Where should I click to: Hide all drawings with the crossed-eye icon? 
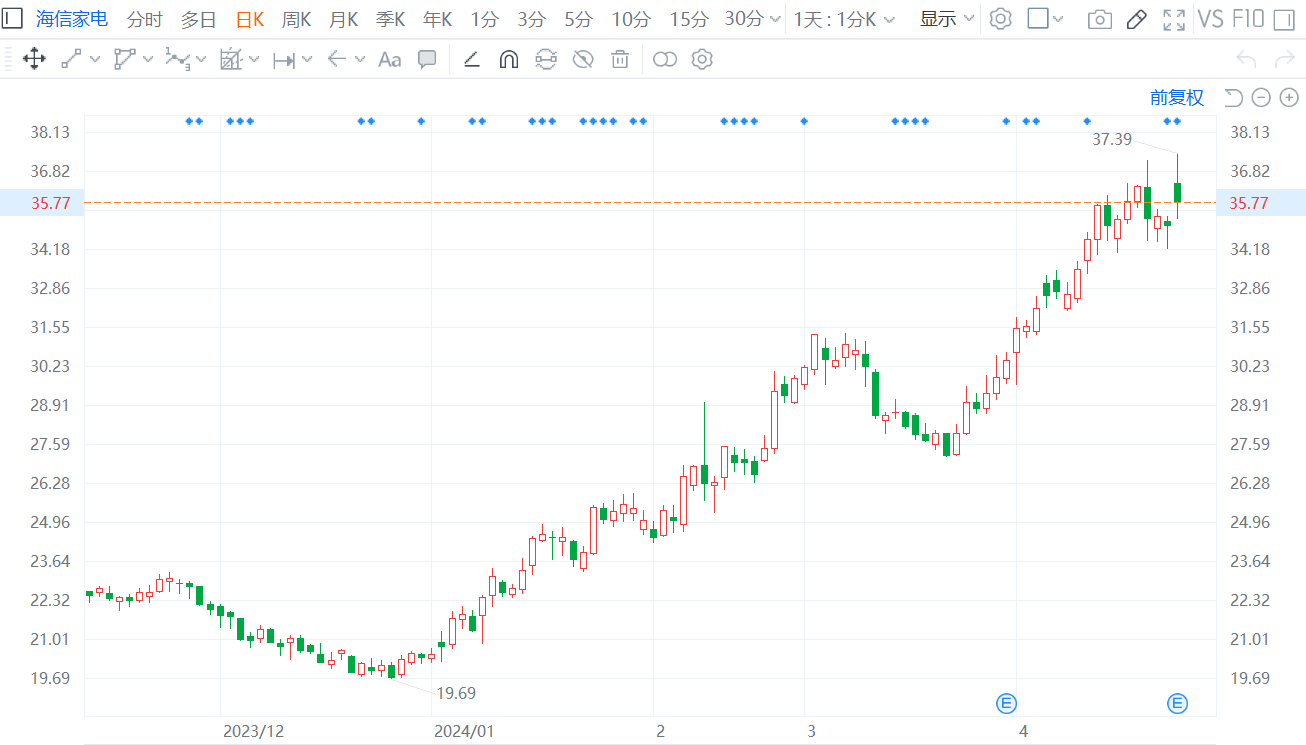click(583, 60)
